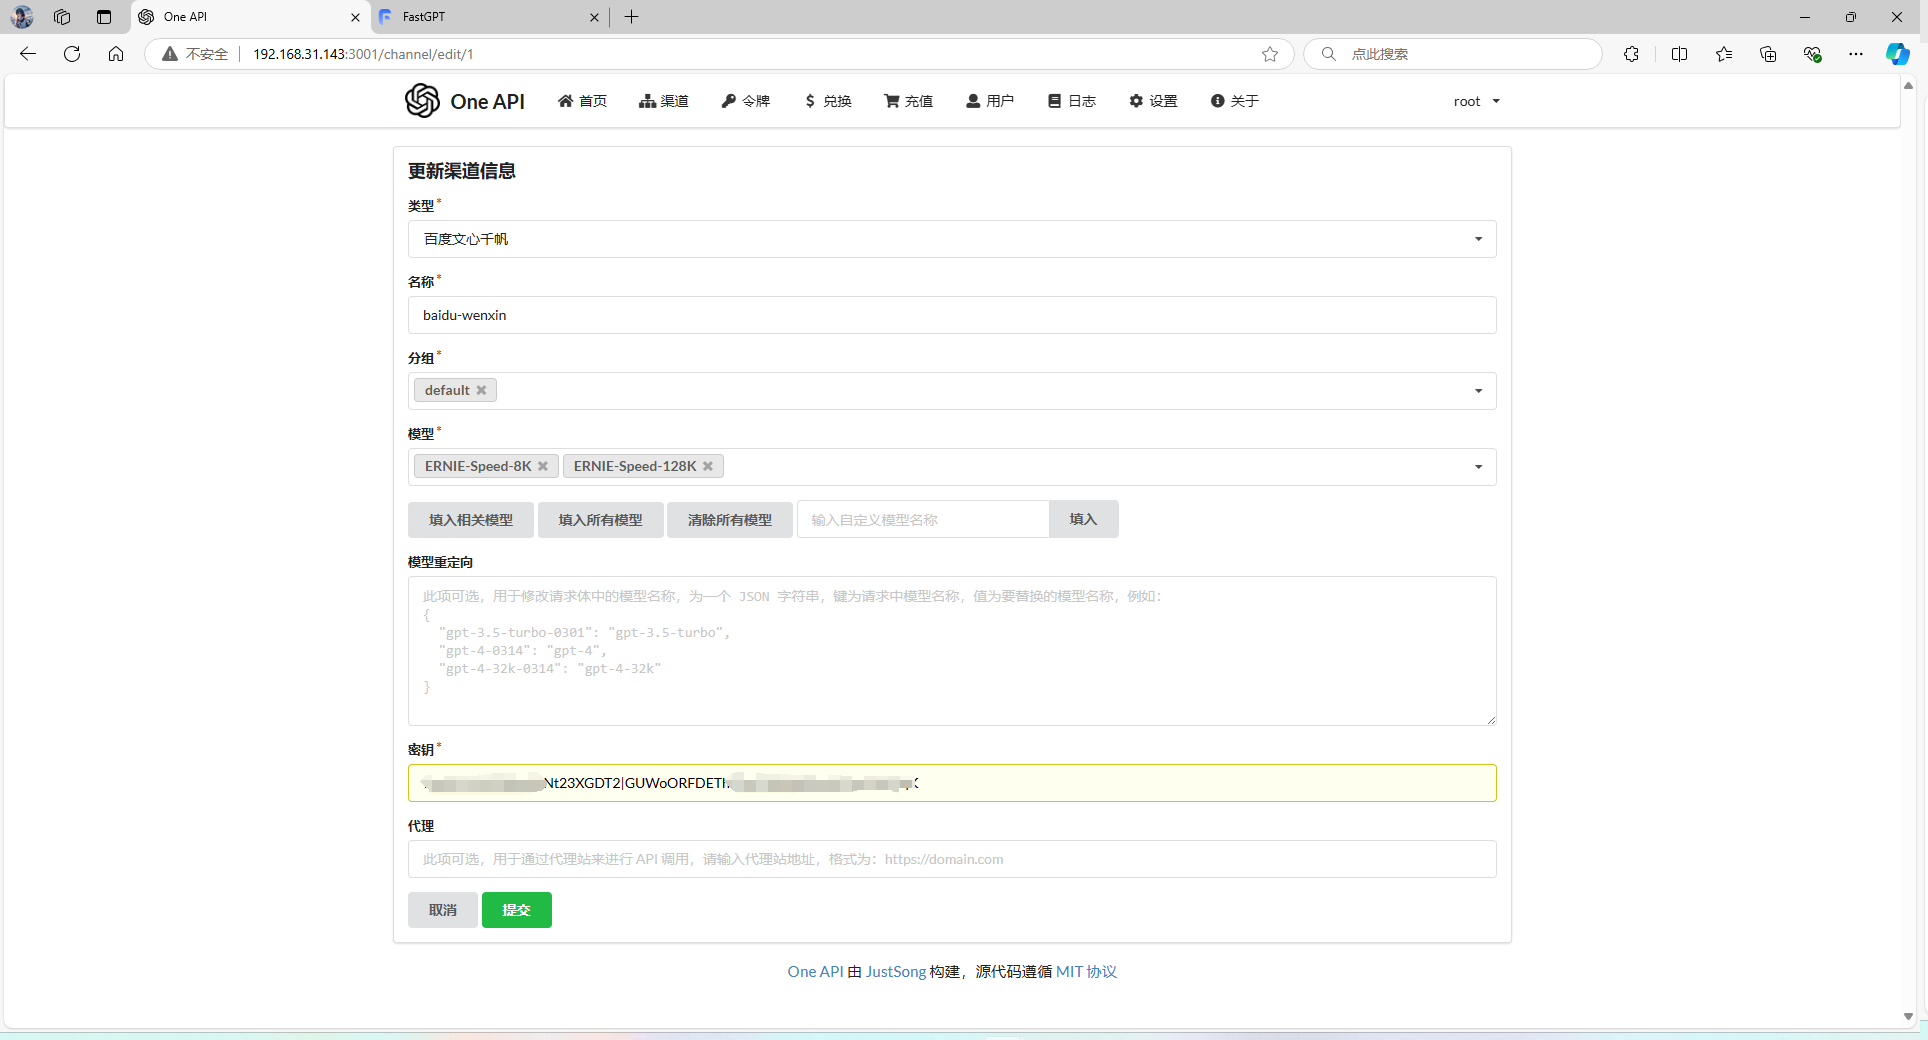Viewport: 1928px width, 1040px height.
Task: Expand the root user dropdown
Action: tap(1477, 101)
